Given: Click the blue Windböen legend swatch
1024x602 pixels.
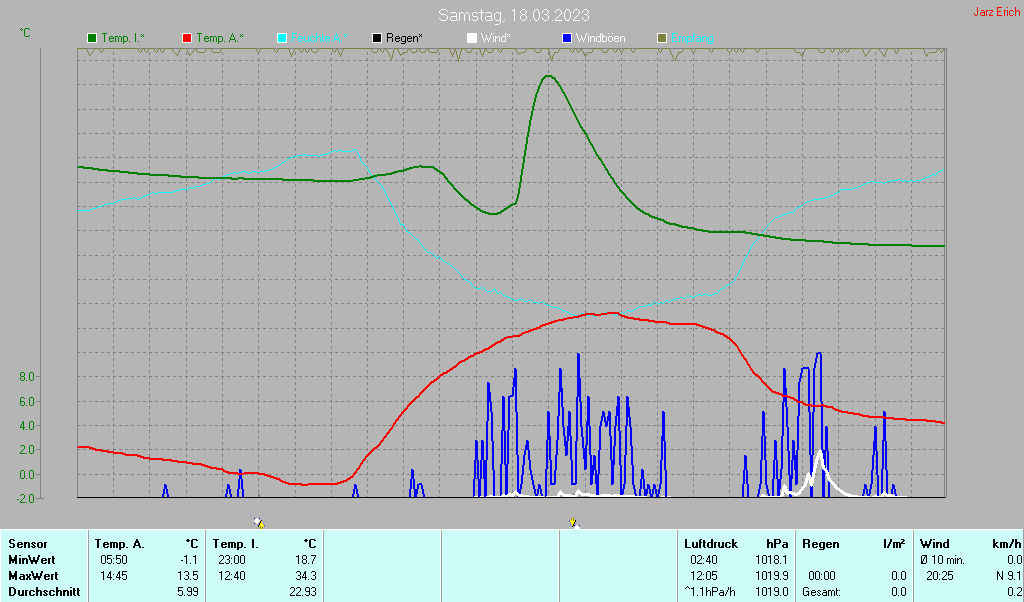Looking at the screenshot, I should pos(567,38).
